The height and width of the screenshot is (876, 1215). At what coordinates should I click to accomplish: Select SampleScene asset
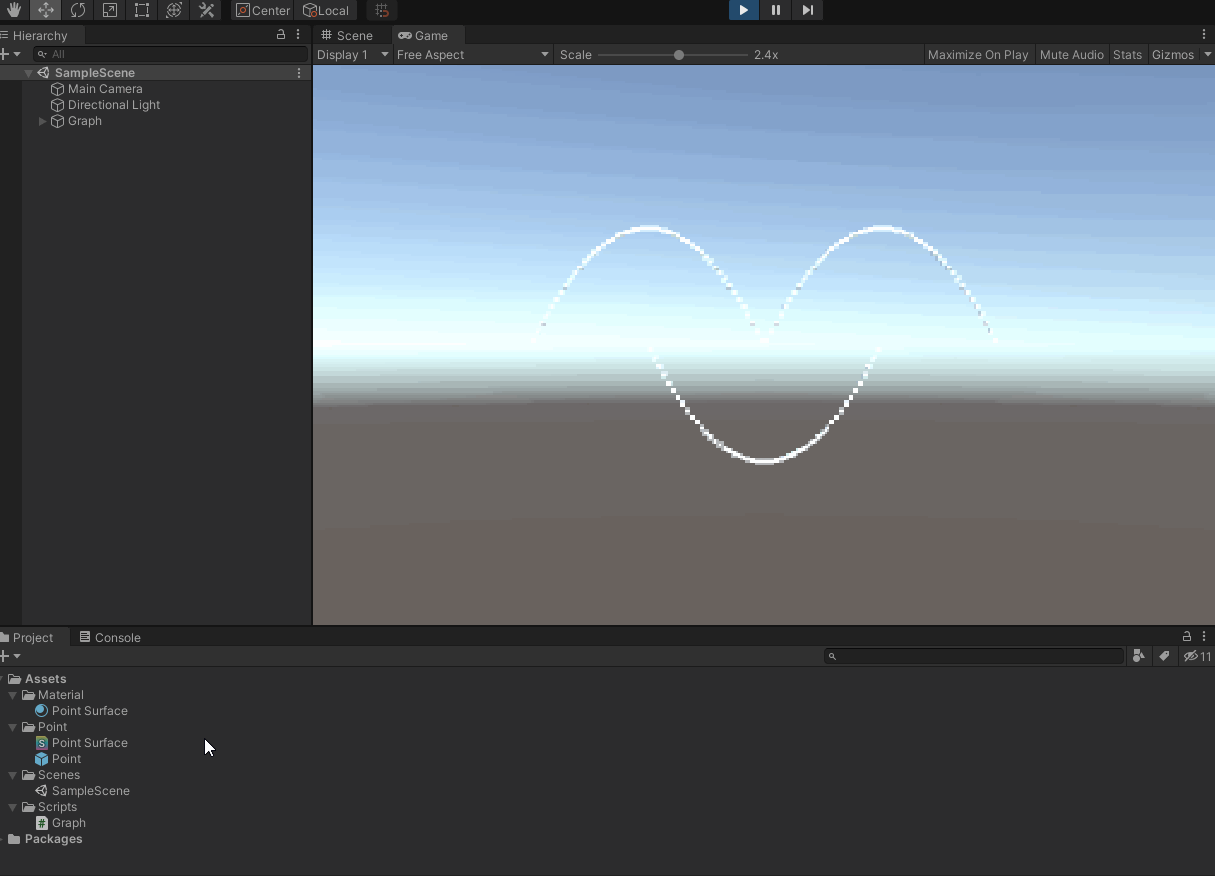click(x=82, y=791)
